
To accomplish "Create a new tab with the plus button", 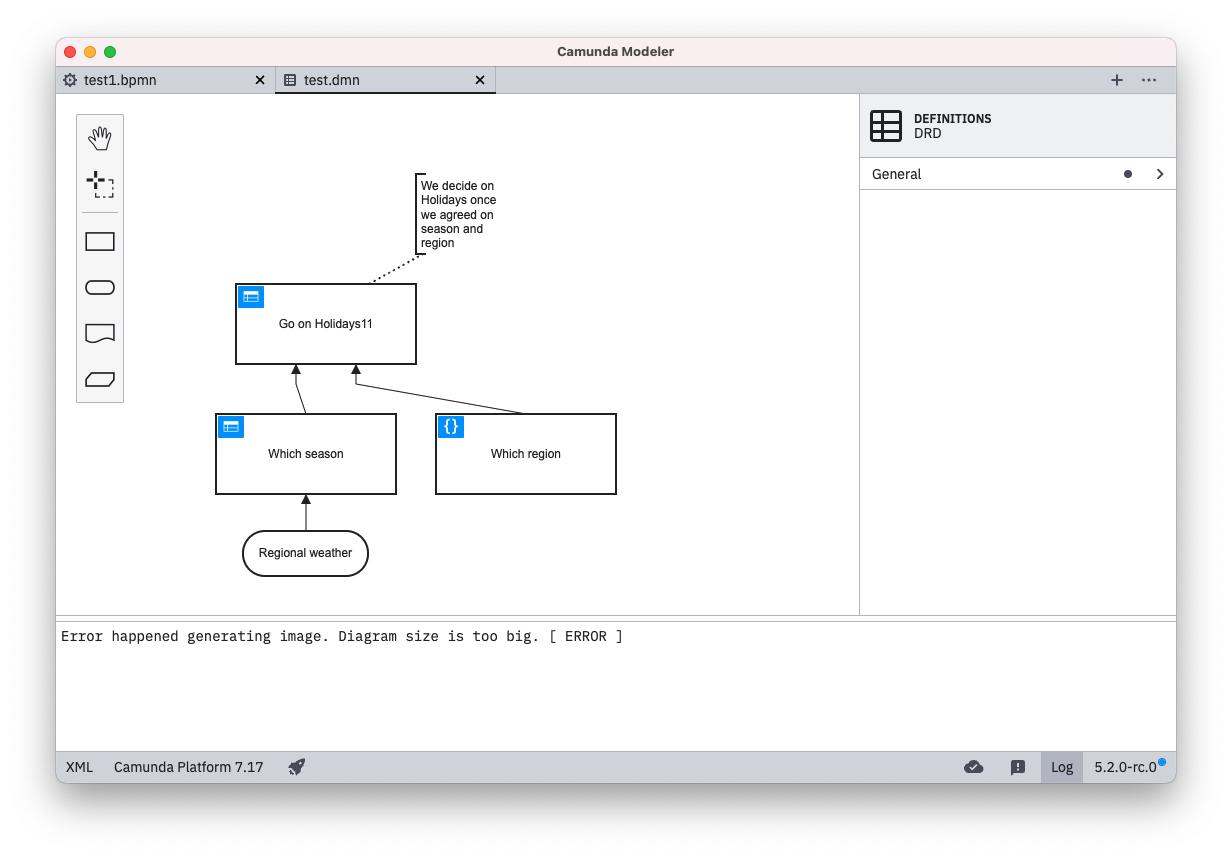I will point(1116,80).
